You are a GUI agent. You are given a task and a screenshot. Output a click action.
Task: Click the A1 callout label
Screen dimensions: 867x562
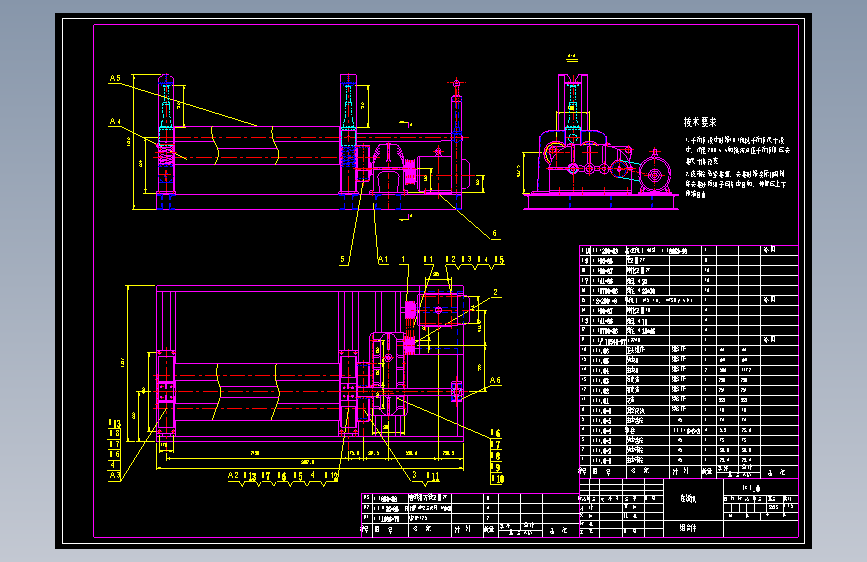[x=383, y=259]
